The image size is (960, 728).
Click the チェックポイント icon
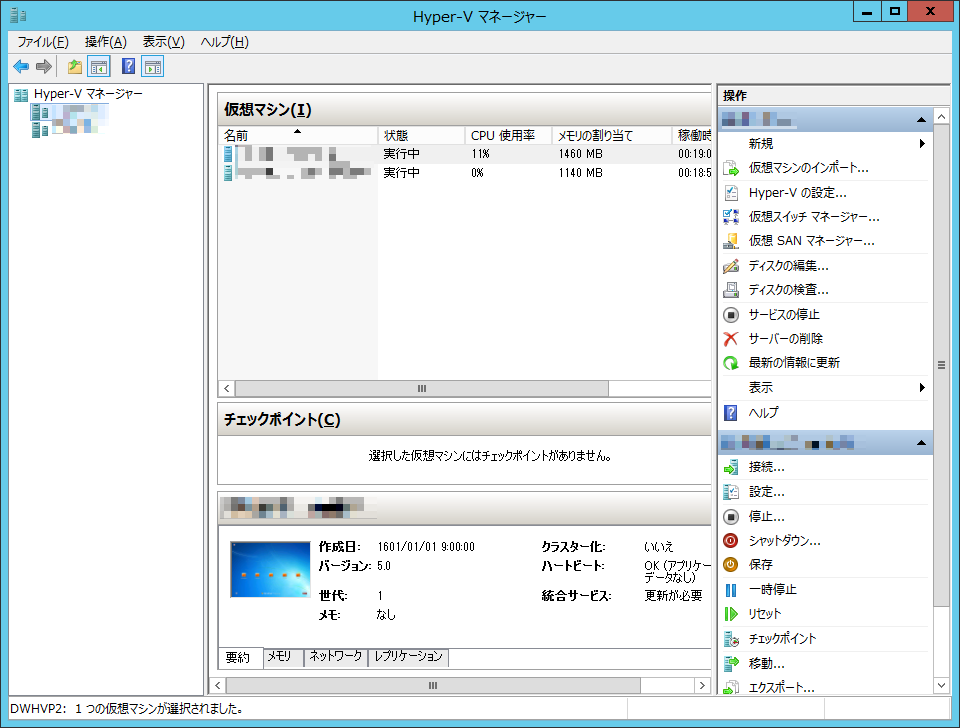tap(731, 639)
